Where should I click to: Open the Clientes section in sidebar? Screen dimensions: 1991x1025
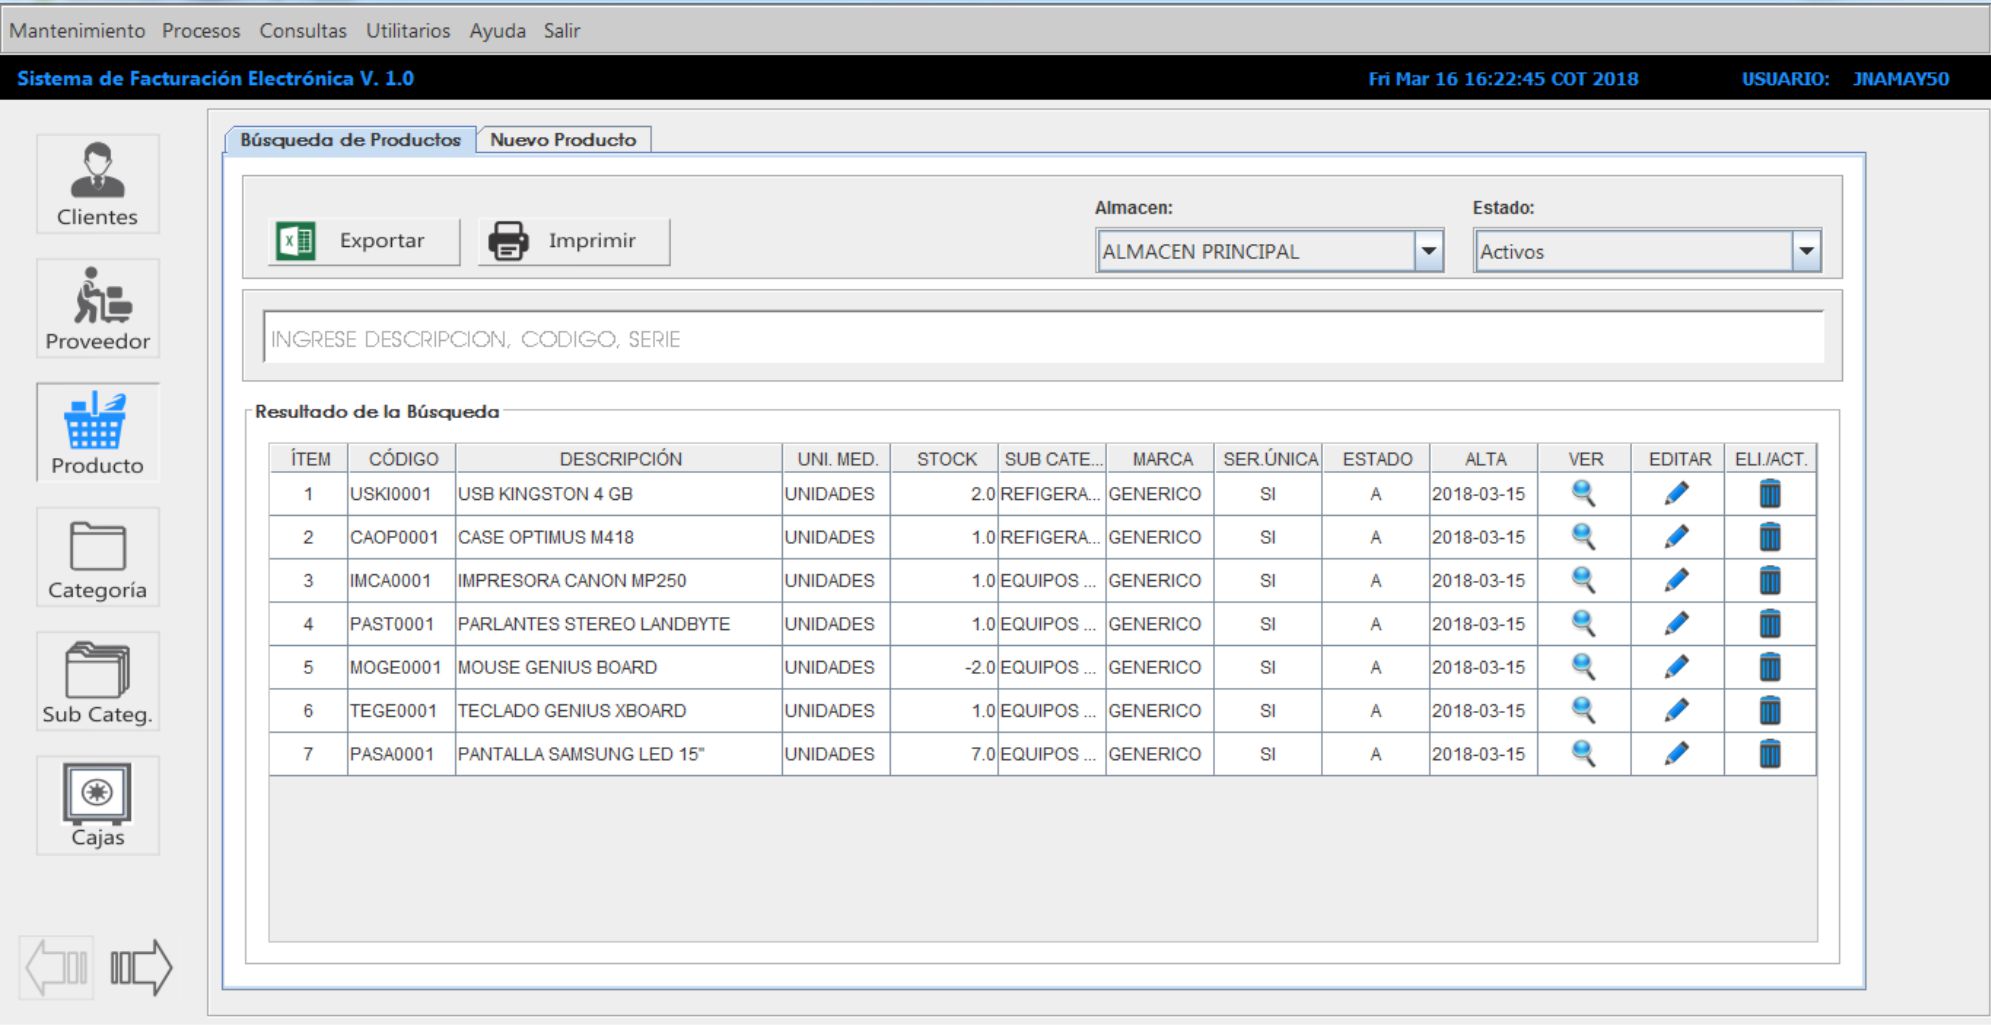[x=97, y=185]
